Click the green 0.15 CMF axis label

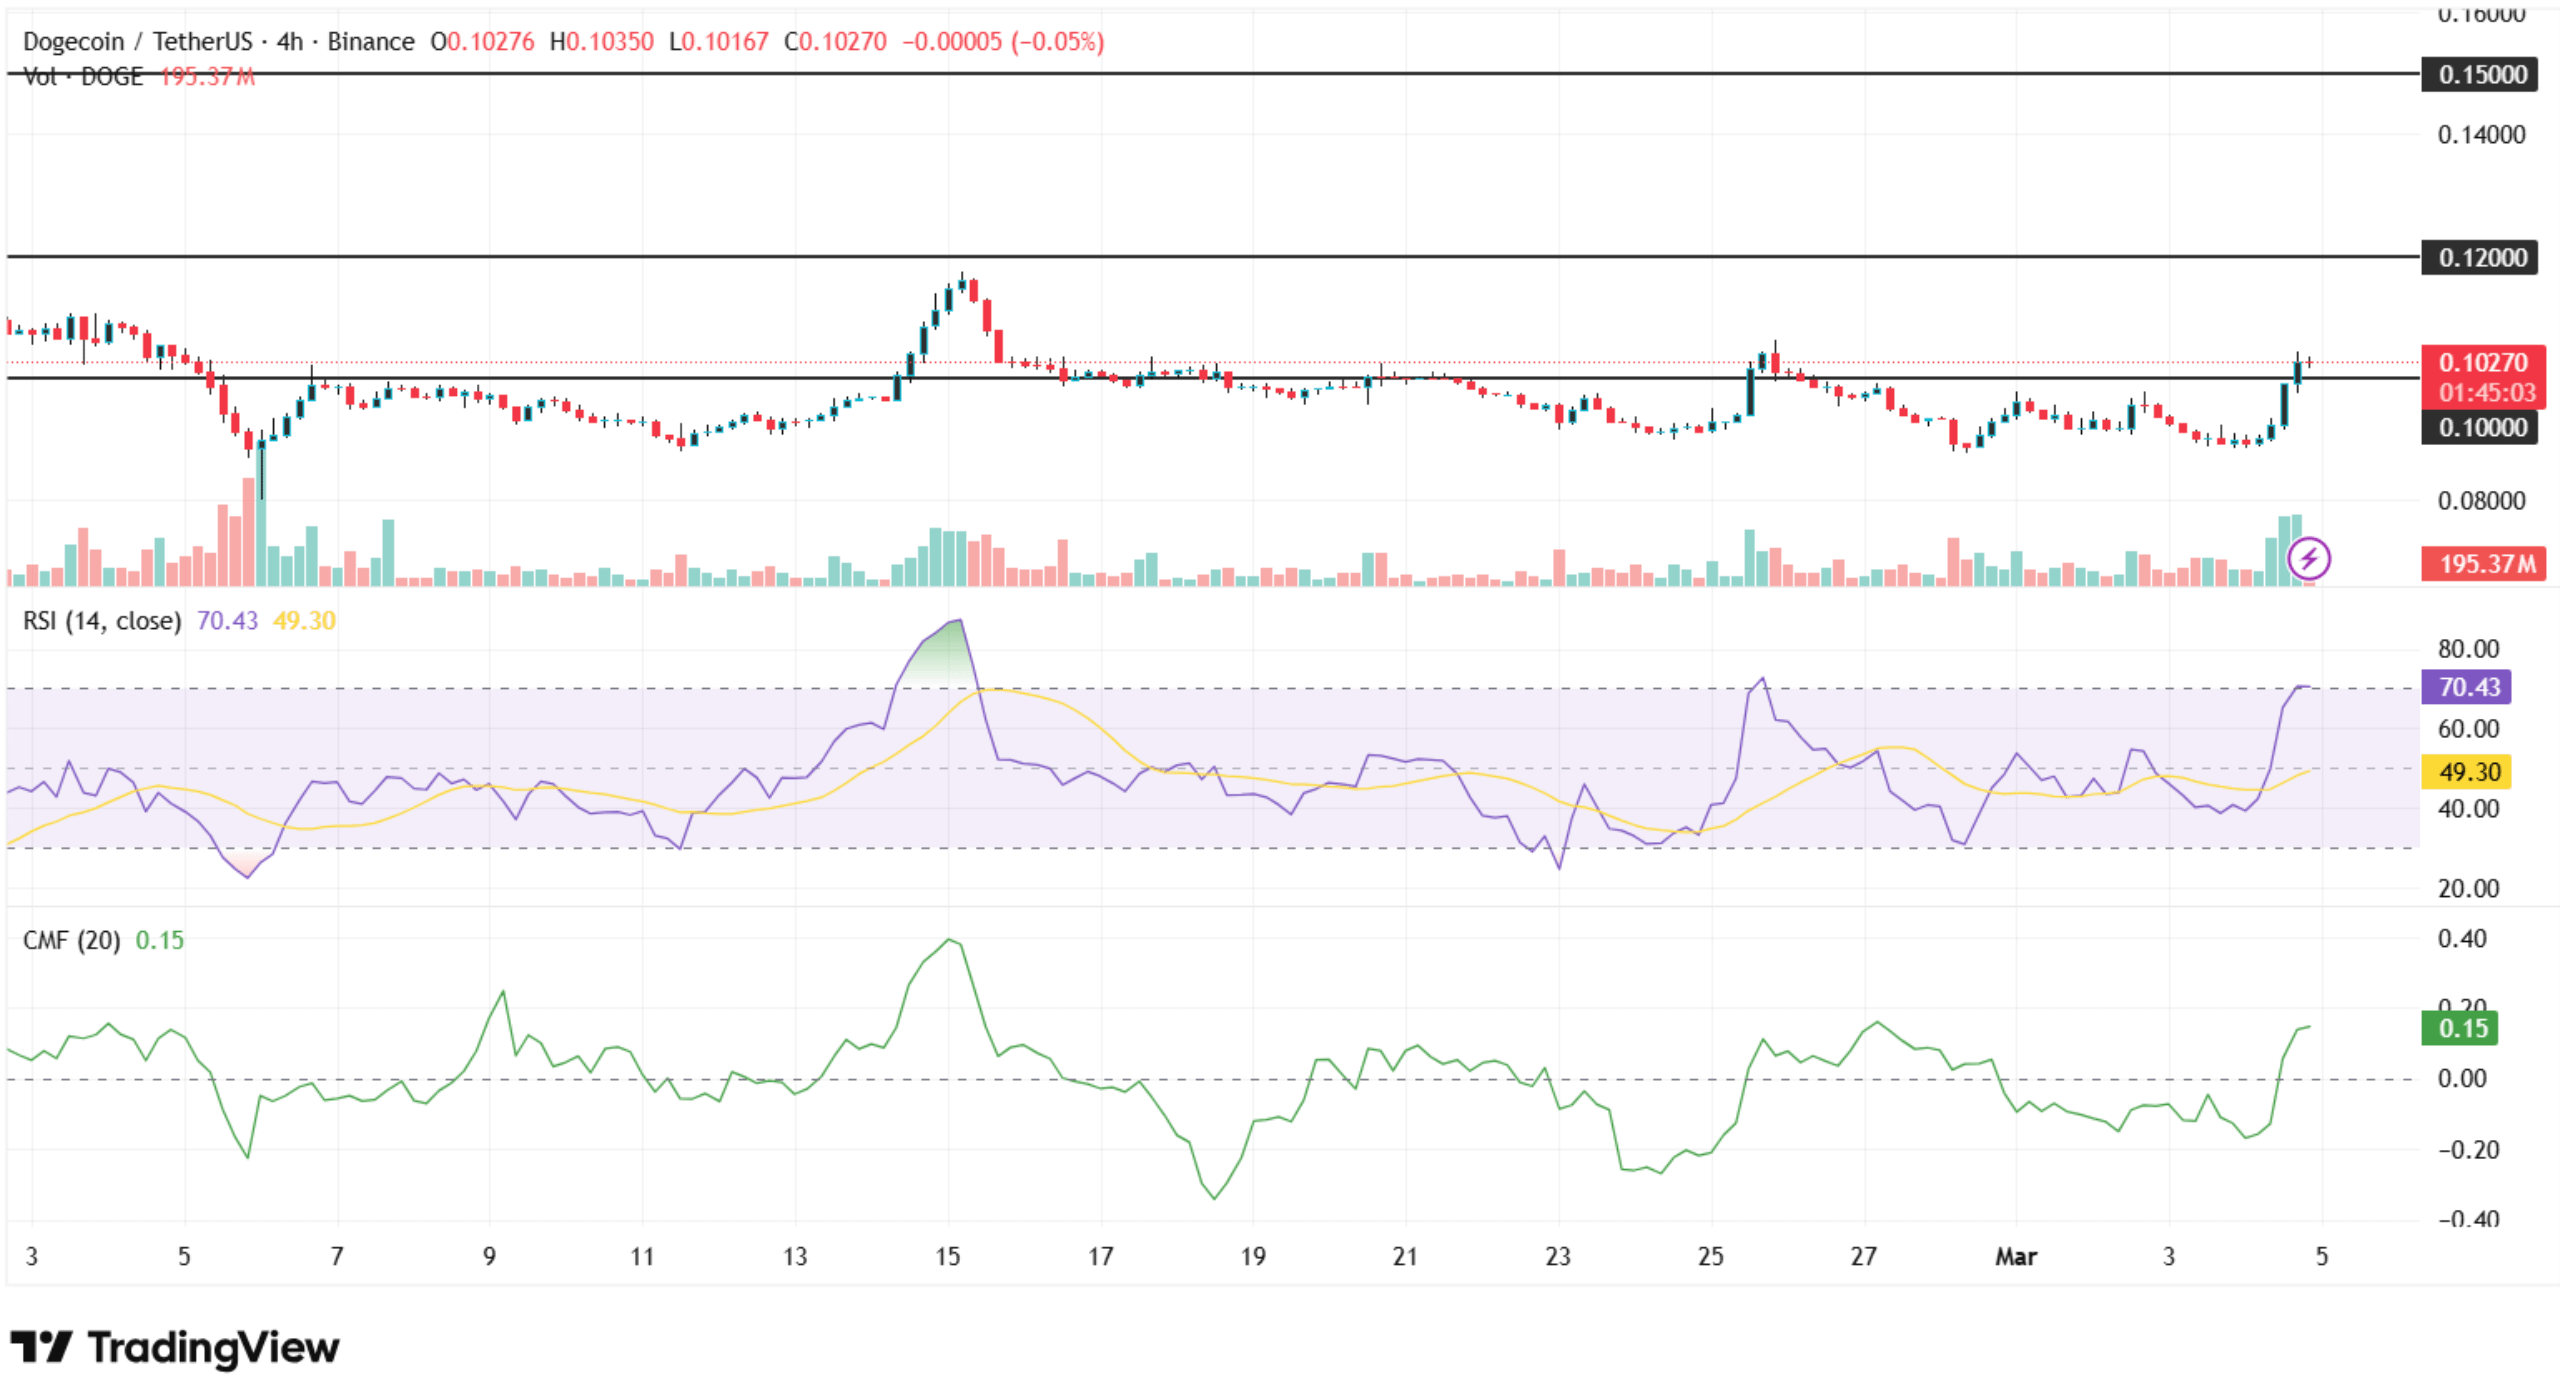tap(2459, 1029)
